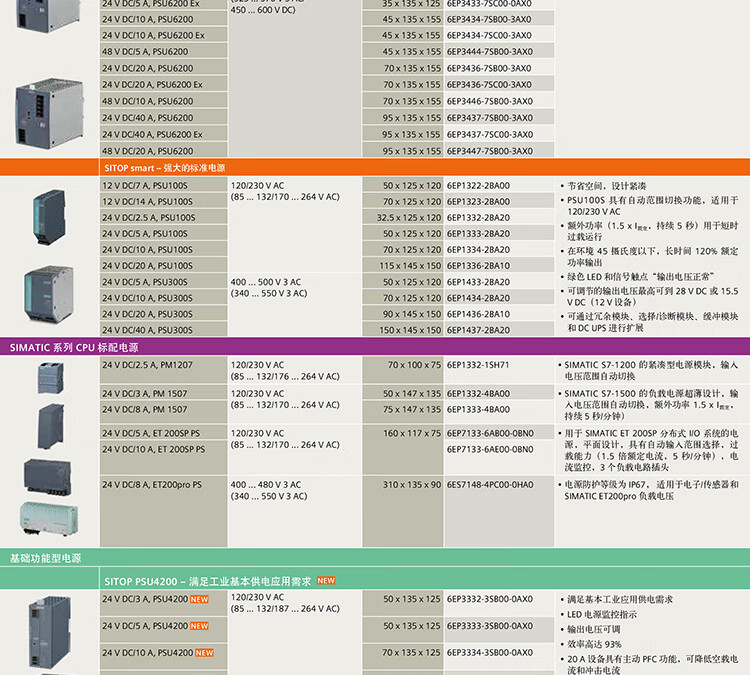Click NEW badge beside 24 V DC/10 A PSU4200

coord(204,653)
